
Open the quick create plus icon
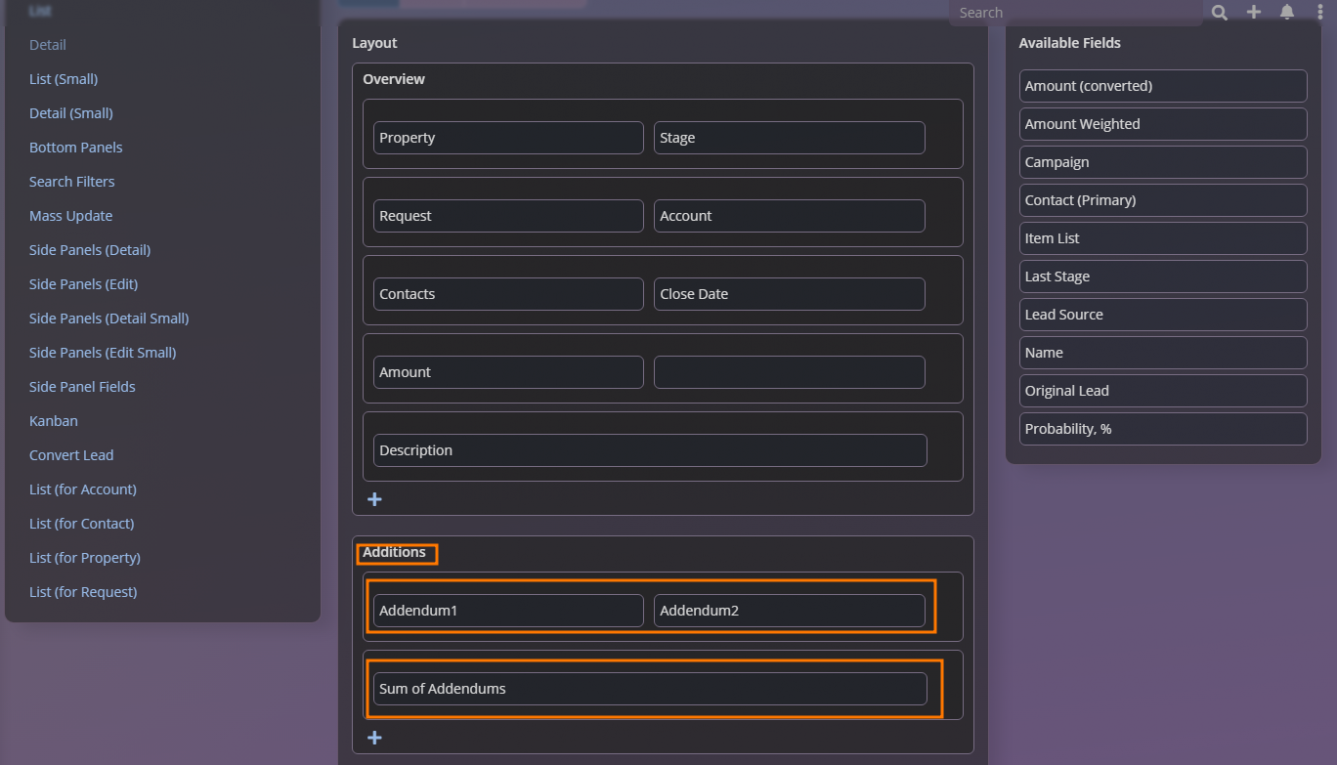(1253, 12)
